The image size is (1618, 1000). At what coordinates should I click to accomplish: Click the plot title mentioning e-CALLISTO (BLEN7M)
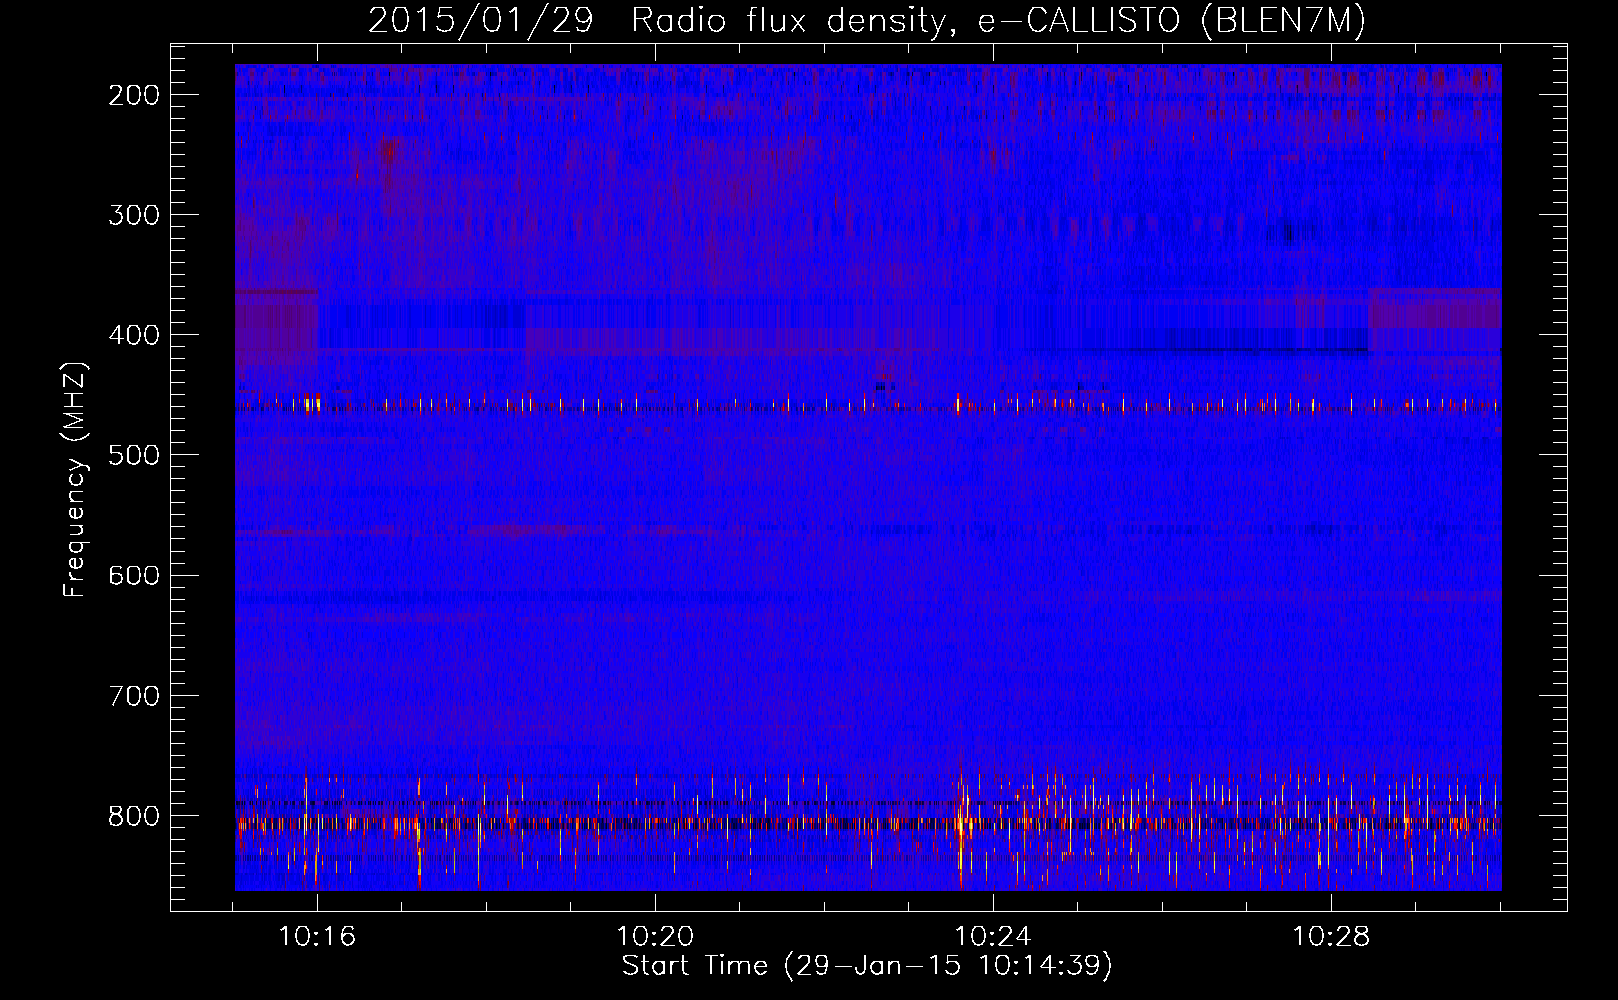(x=867, y=21)
